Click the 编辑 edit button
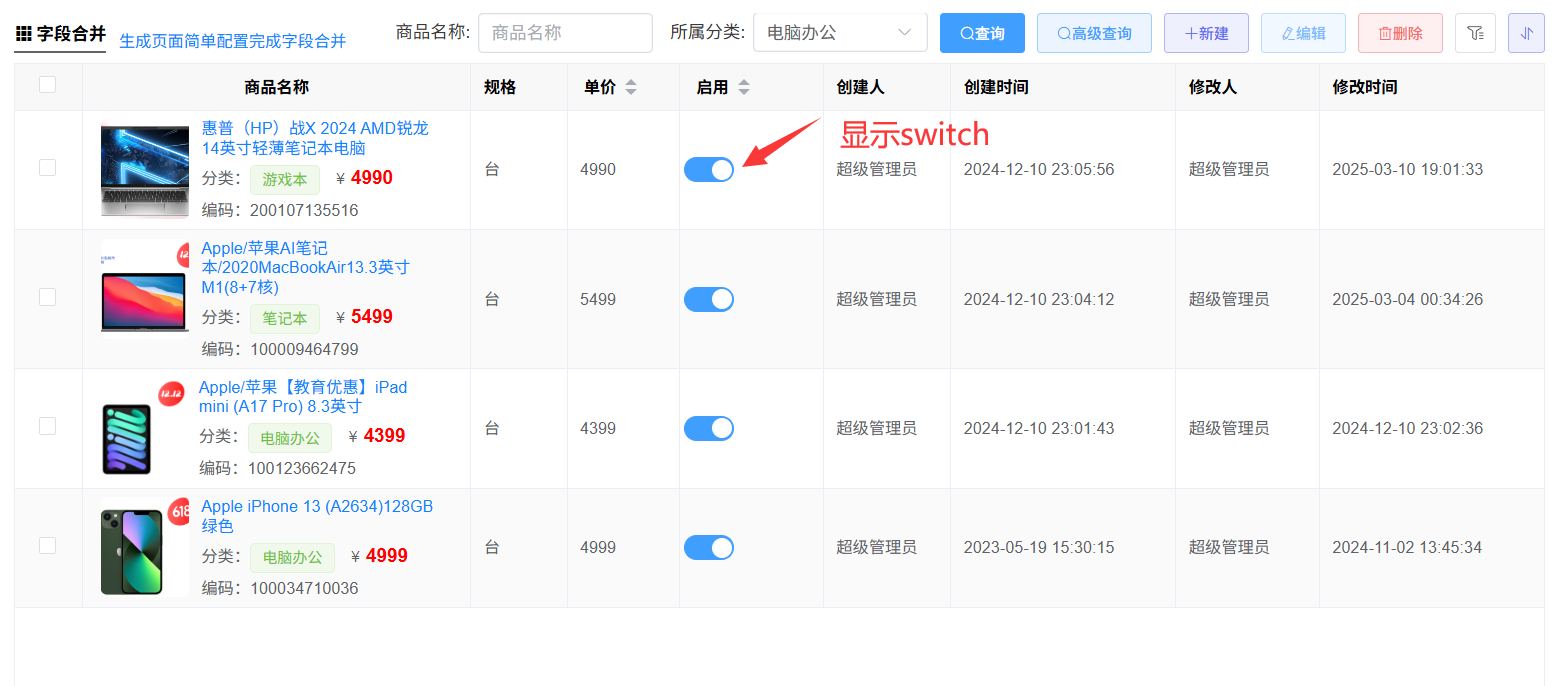The width and height of the screenshot is (1564, 686). click(1303, 33)
